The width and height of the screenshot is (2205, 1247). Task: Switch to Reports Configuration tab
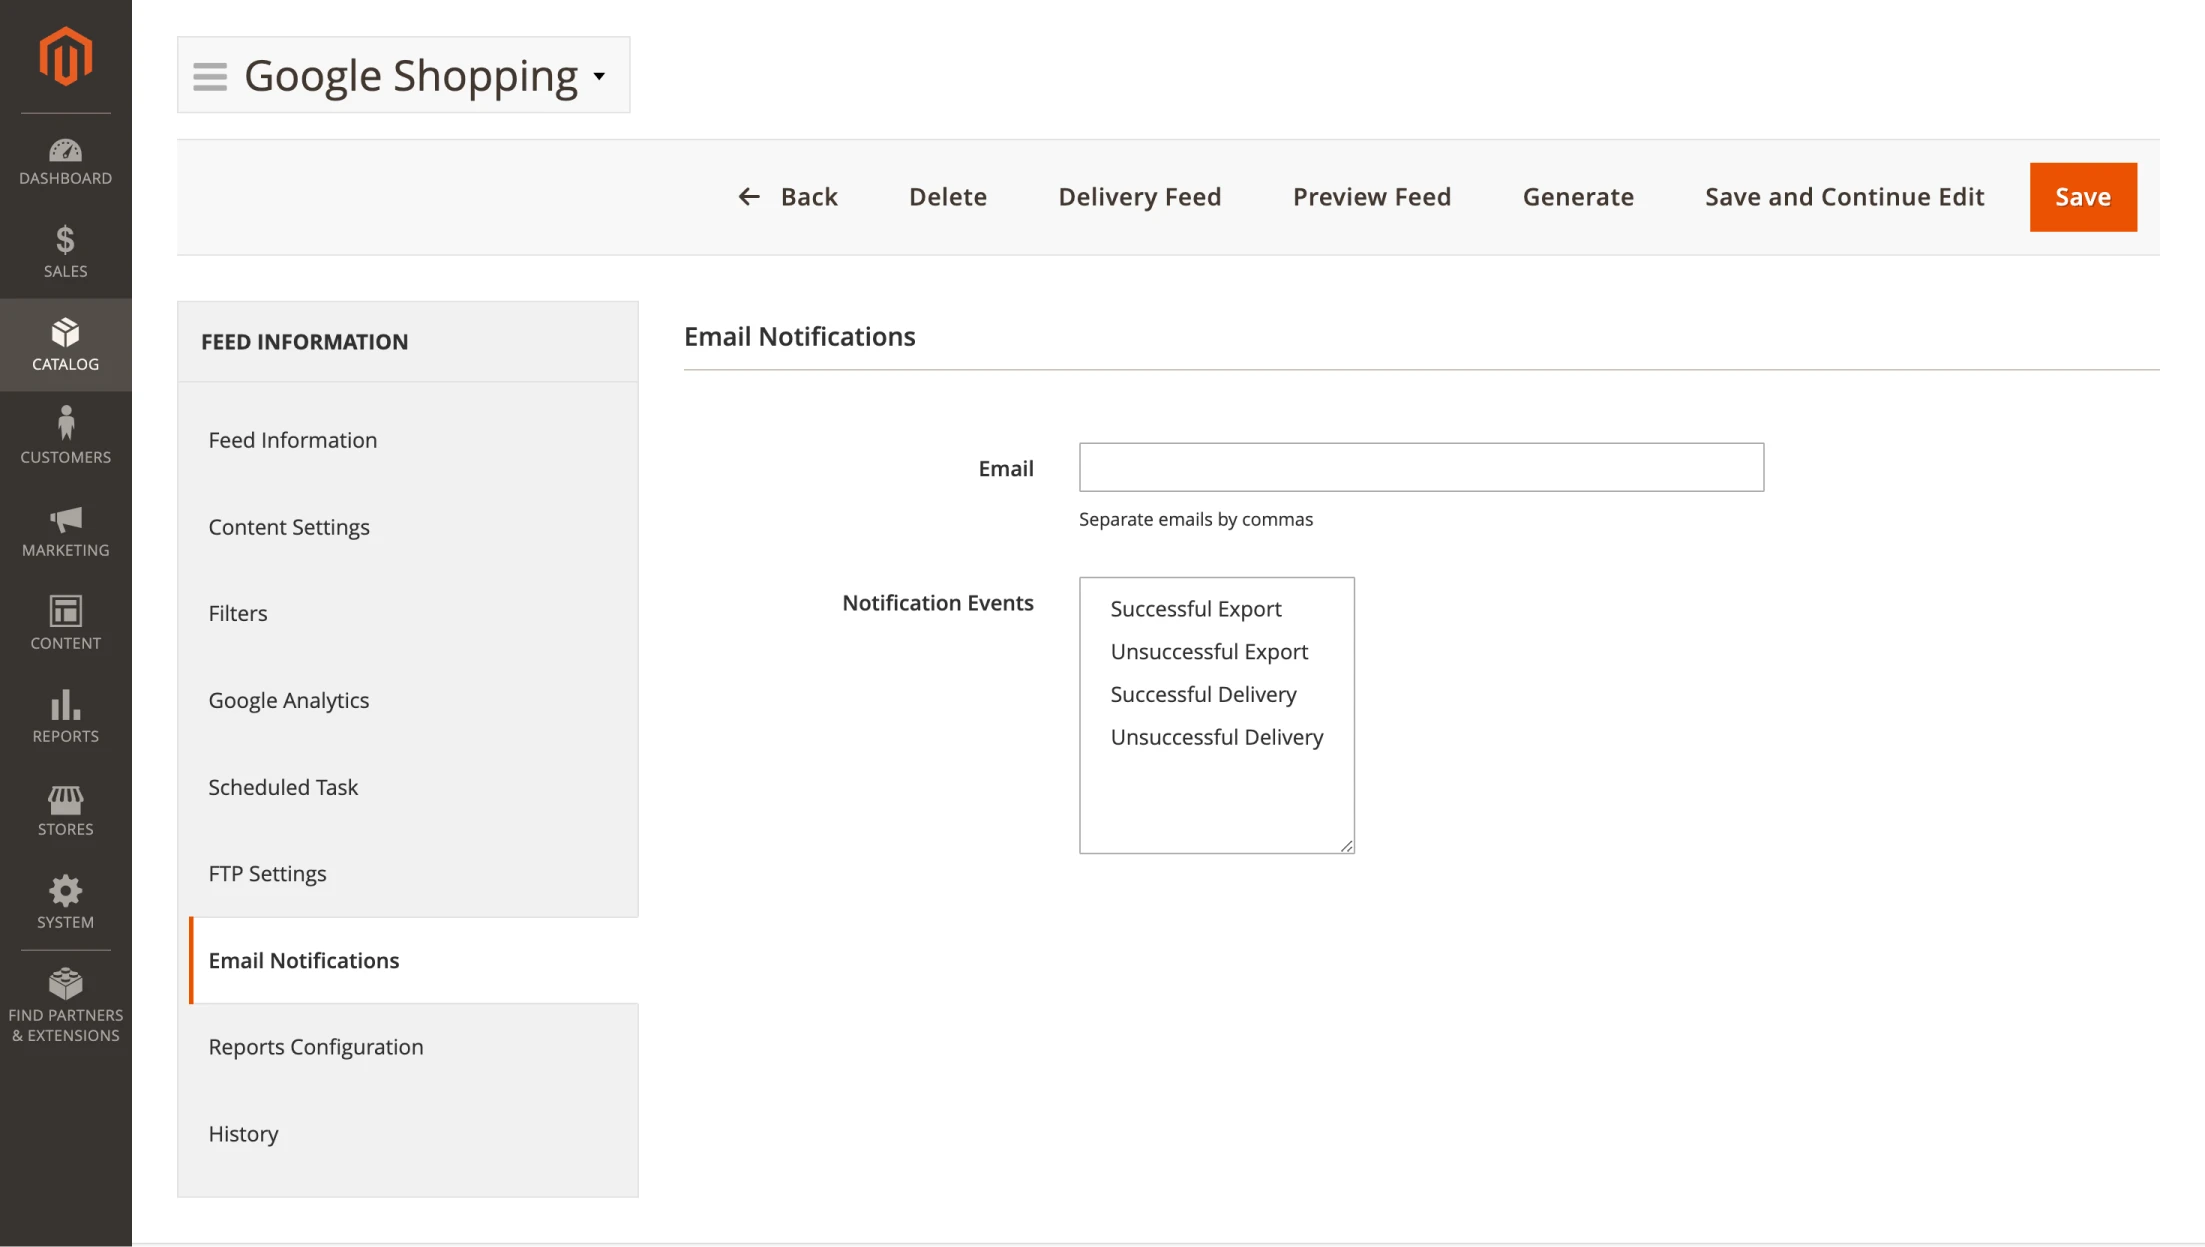pos(315,1046)
